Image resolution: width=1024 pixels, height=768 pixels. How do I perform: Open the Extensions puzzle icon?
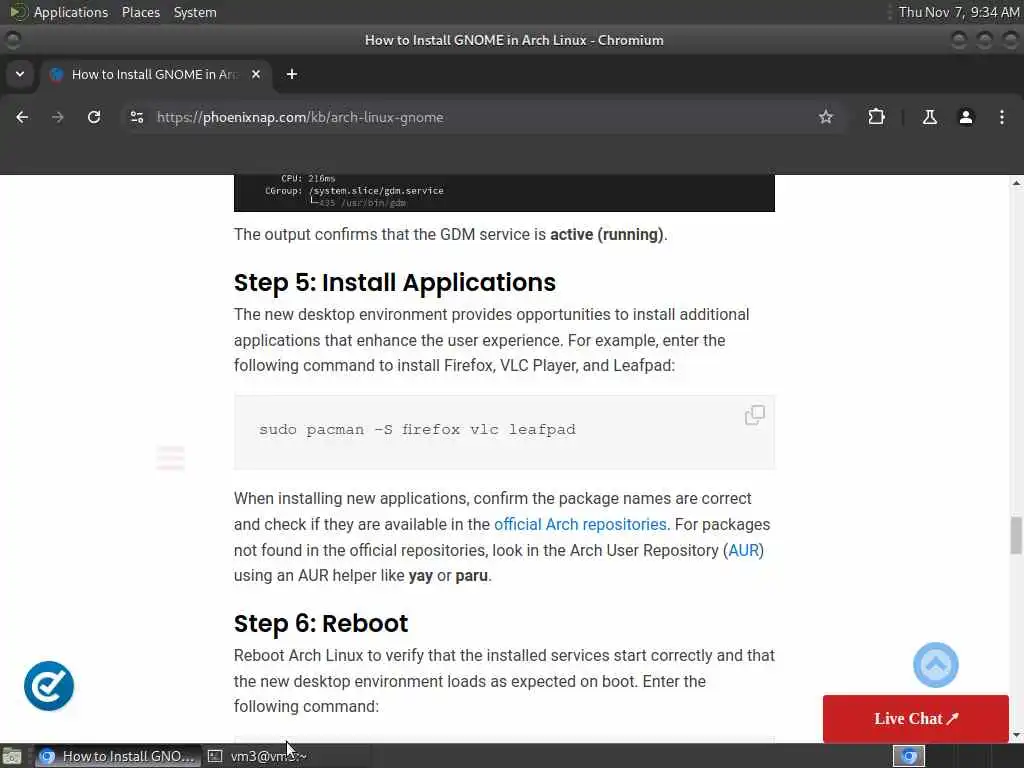click(x=876, y=117)
